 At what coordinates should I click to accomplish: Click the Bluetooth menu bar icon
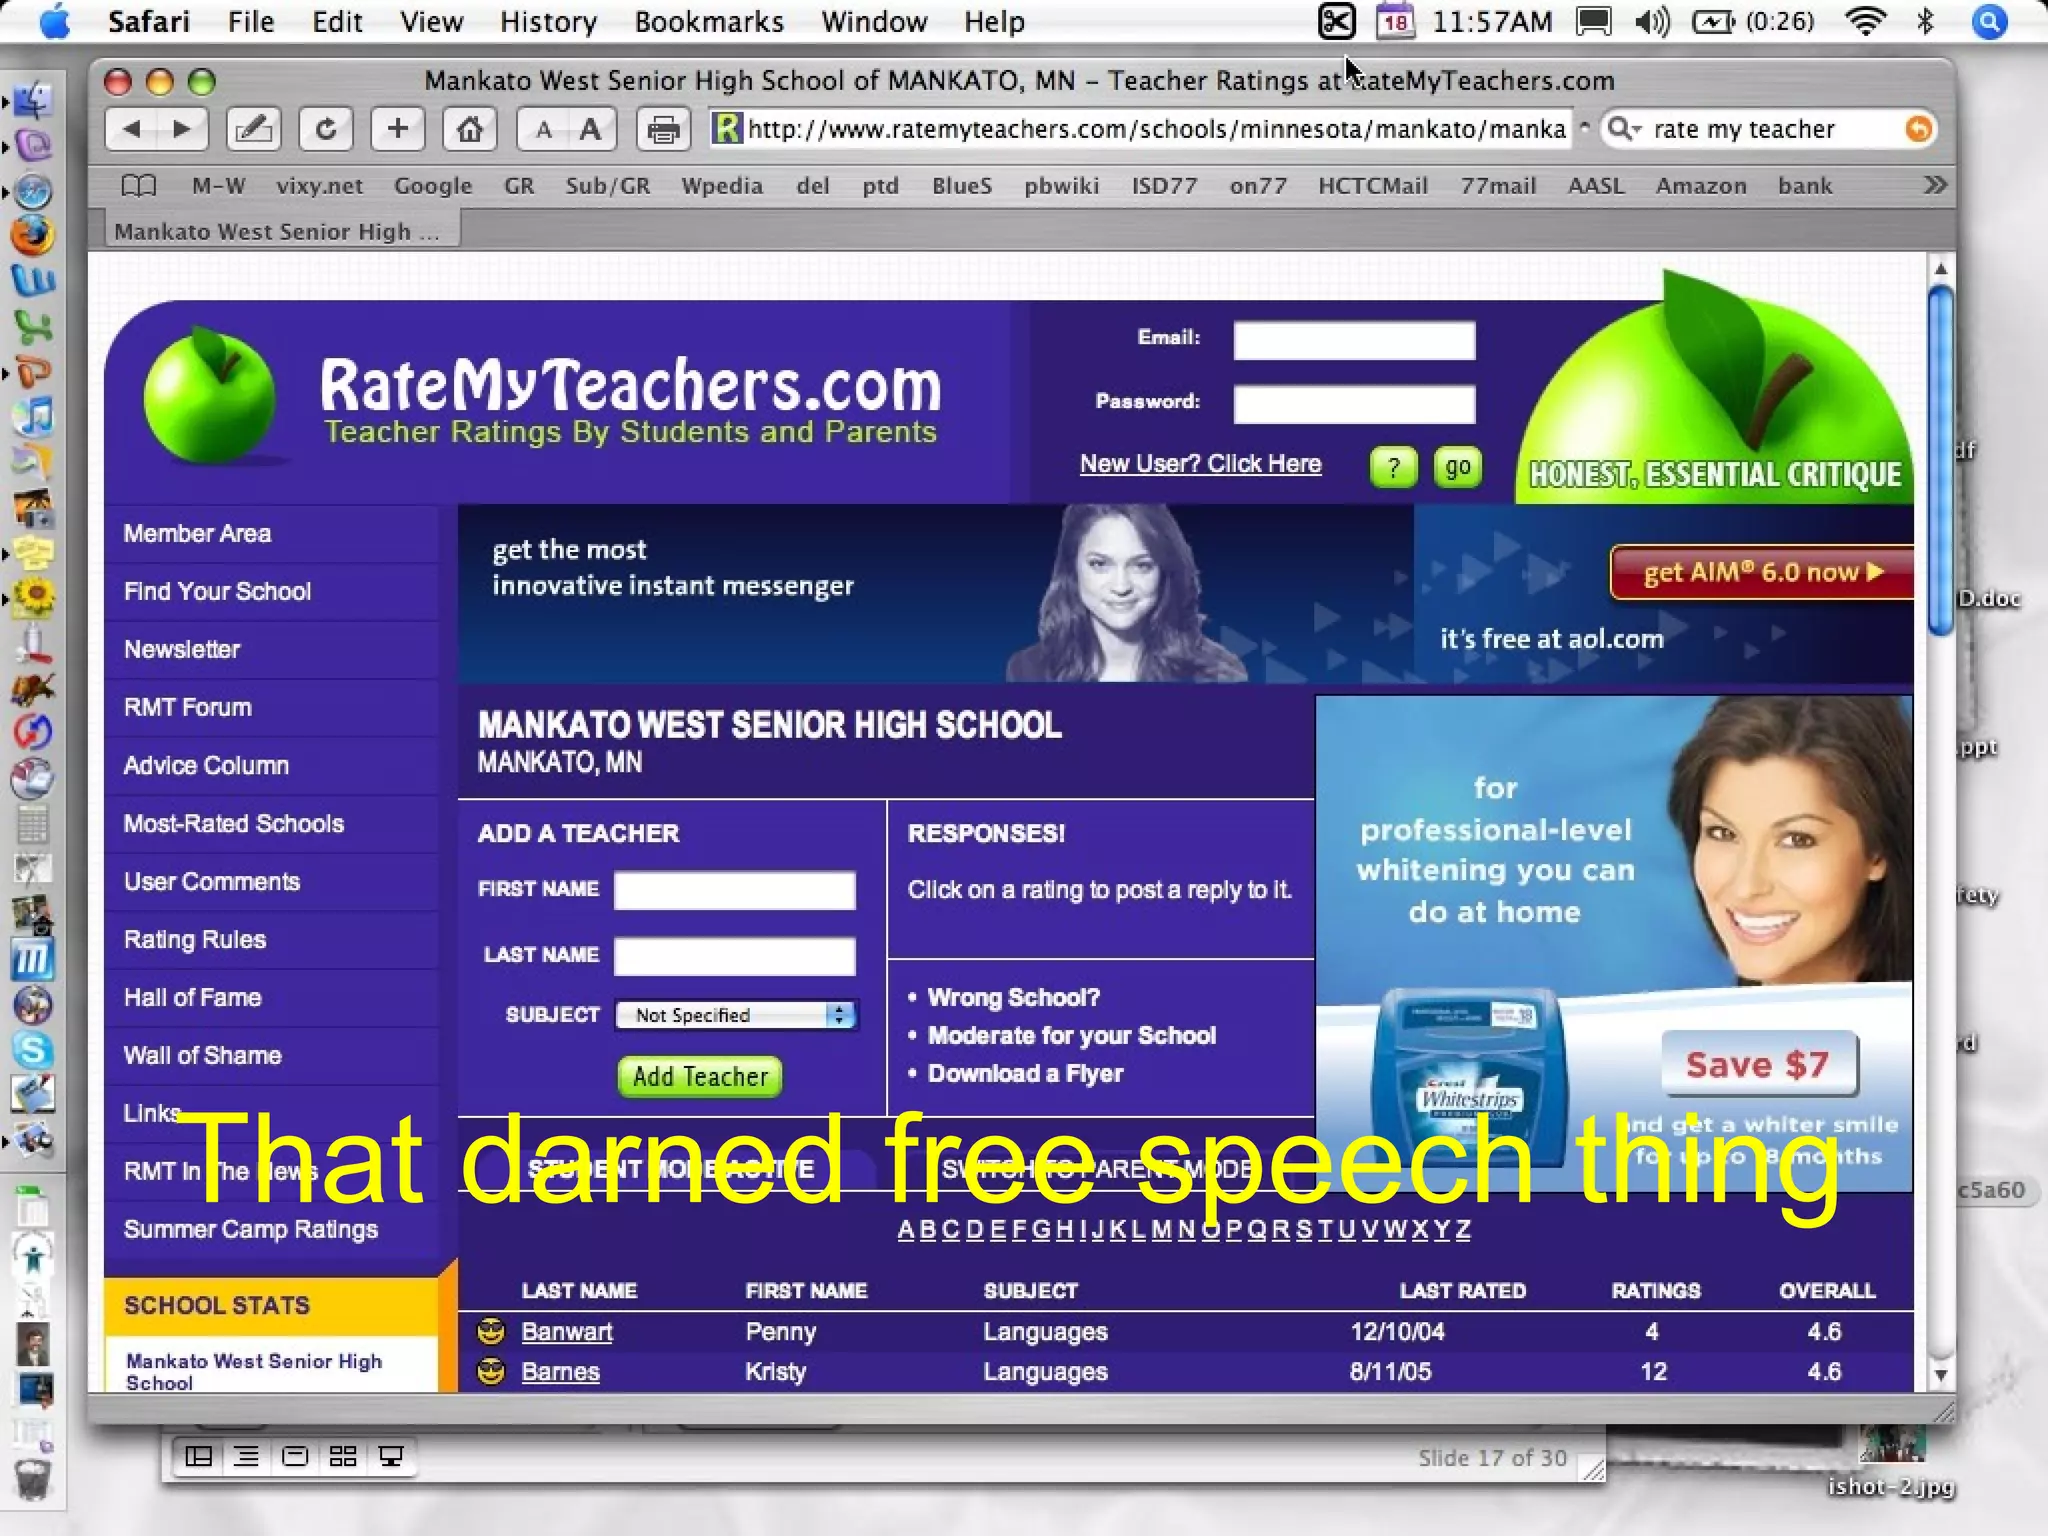(x=1925, y=22)
